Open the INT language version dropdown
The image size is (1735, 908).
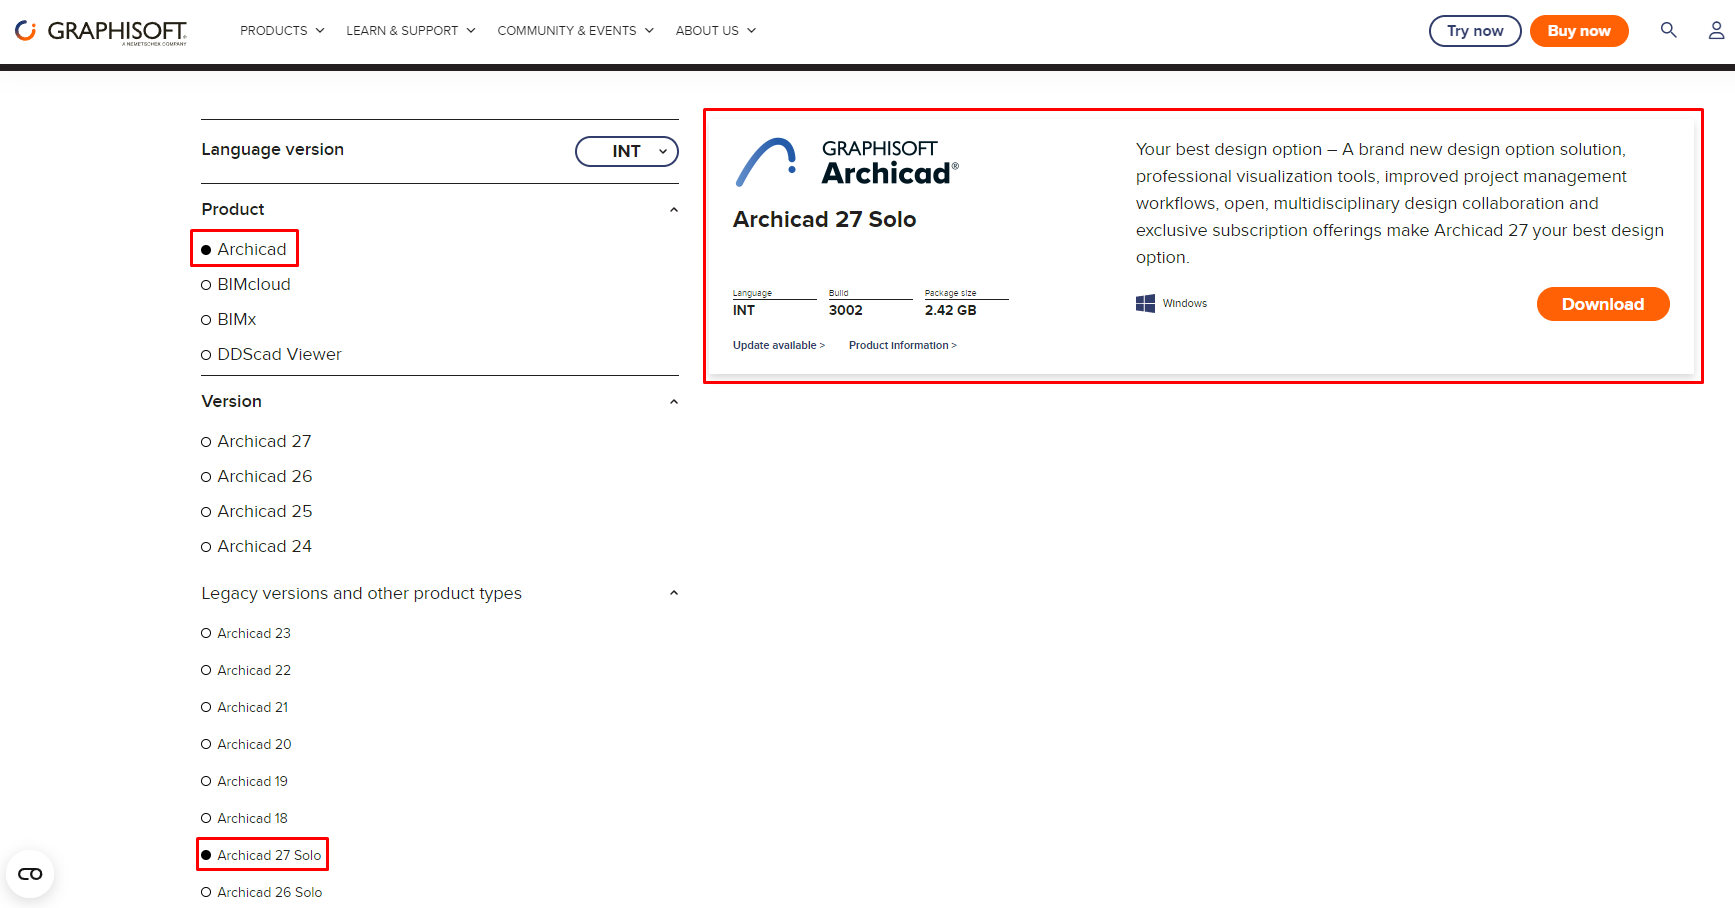coord(626,151)
